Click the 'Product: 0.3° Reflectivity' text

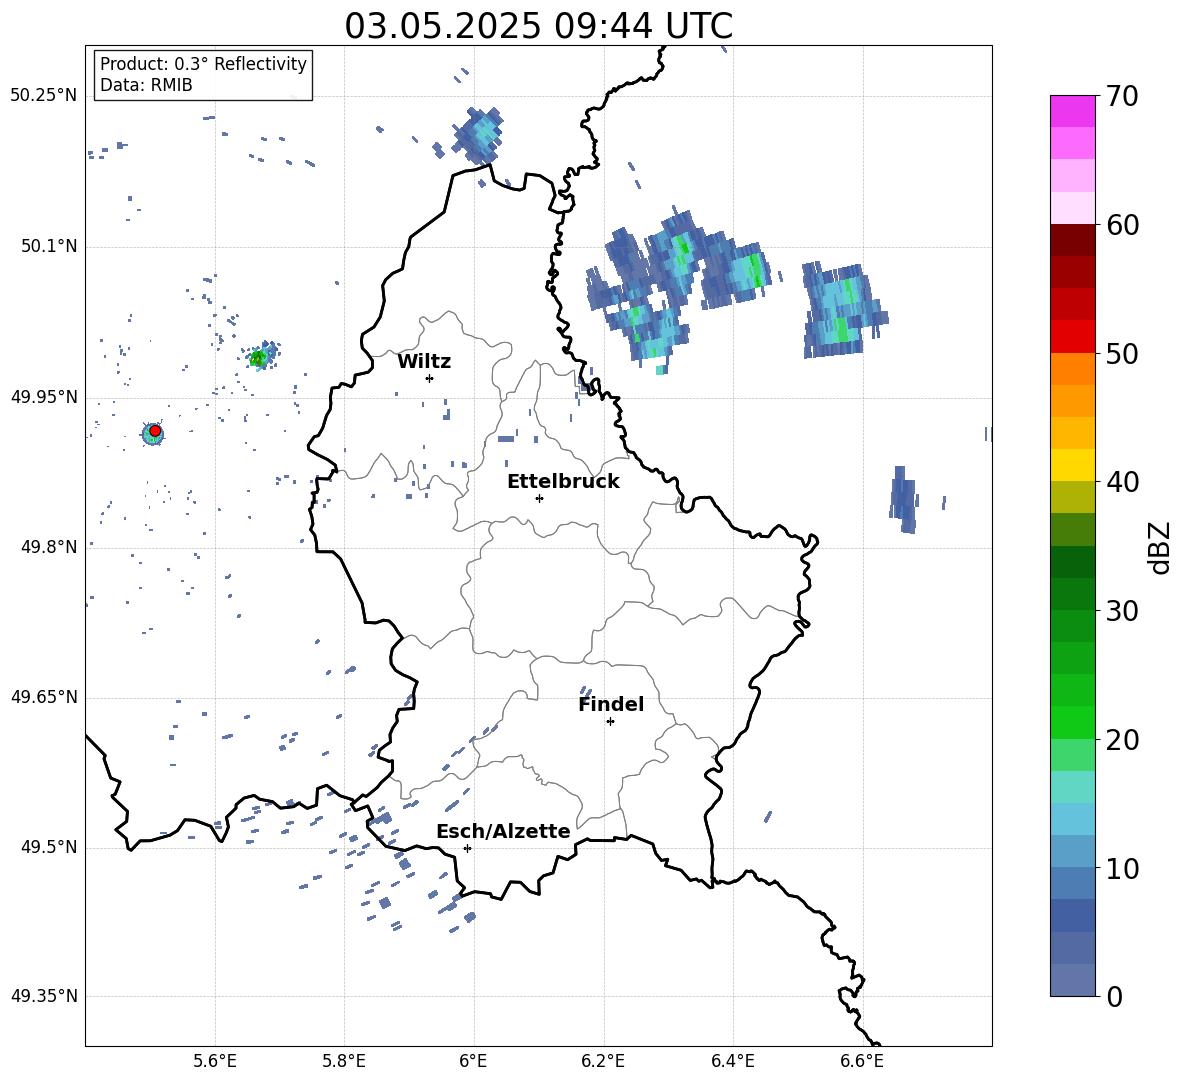203,63
